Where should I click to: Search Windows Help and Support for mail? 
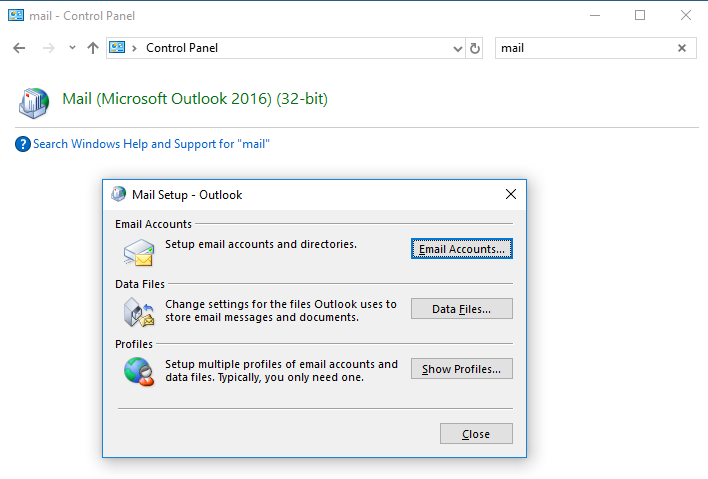coord(151,144)
